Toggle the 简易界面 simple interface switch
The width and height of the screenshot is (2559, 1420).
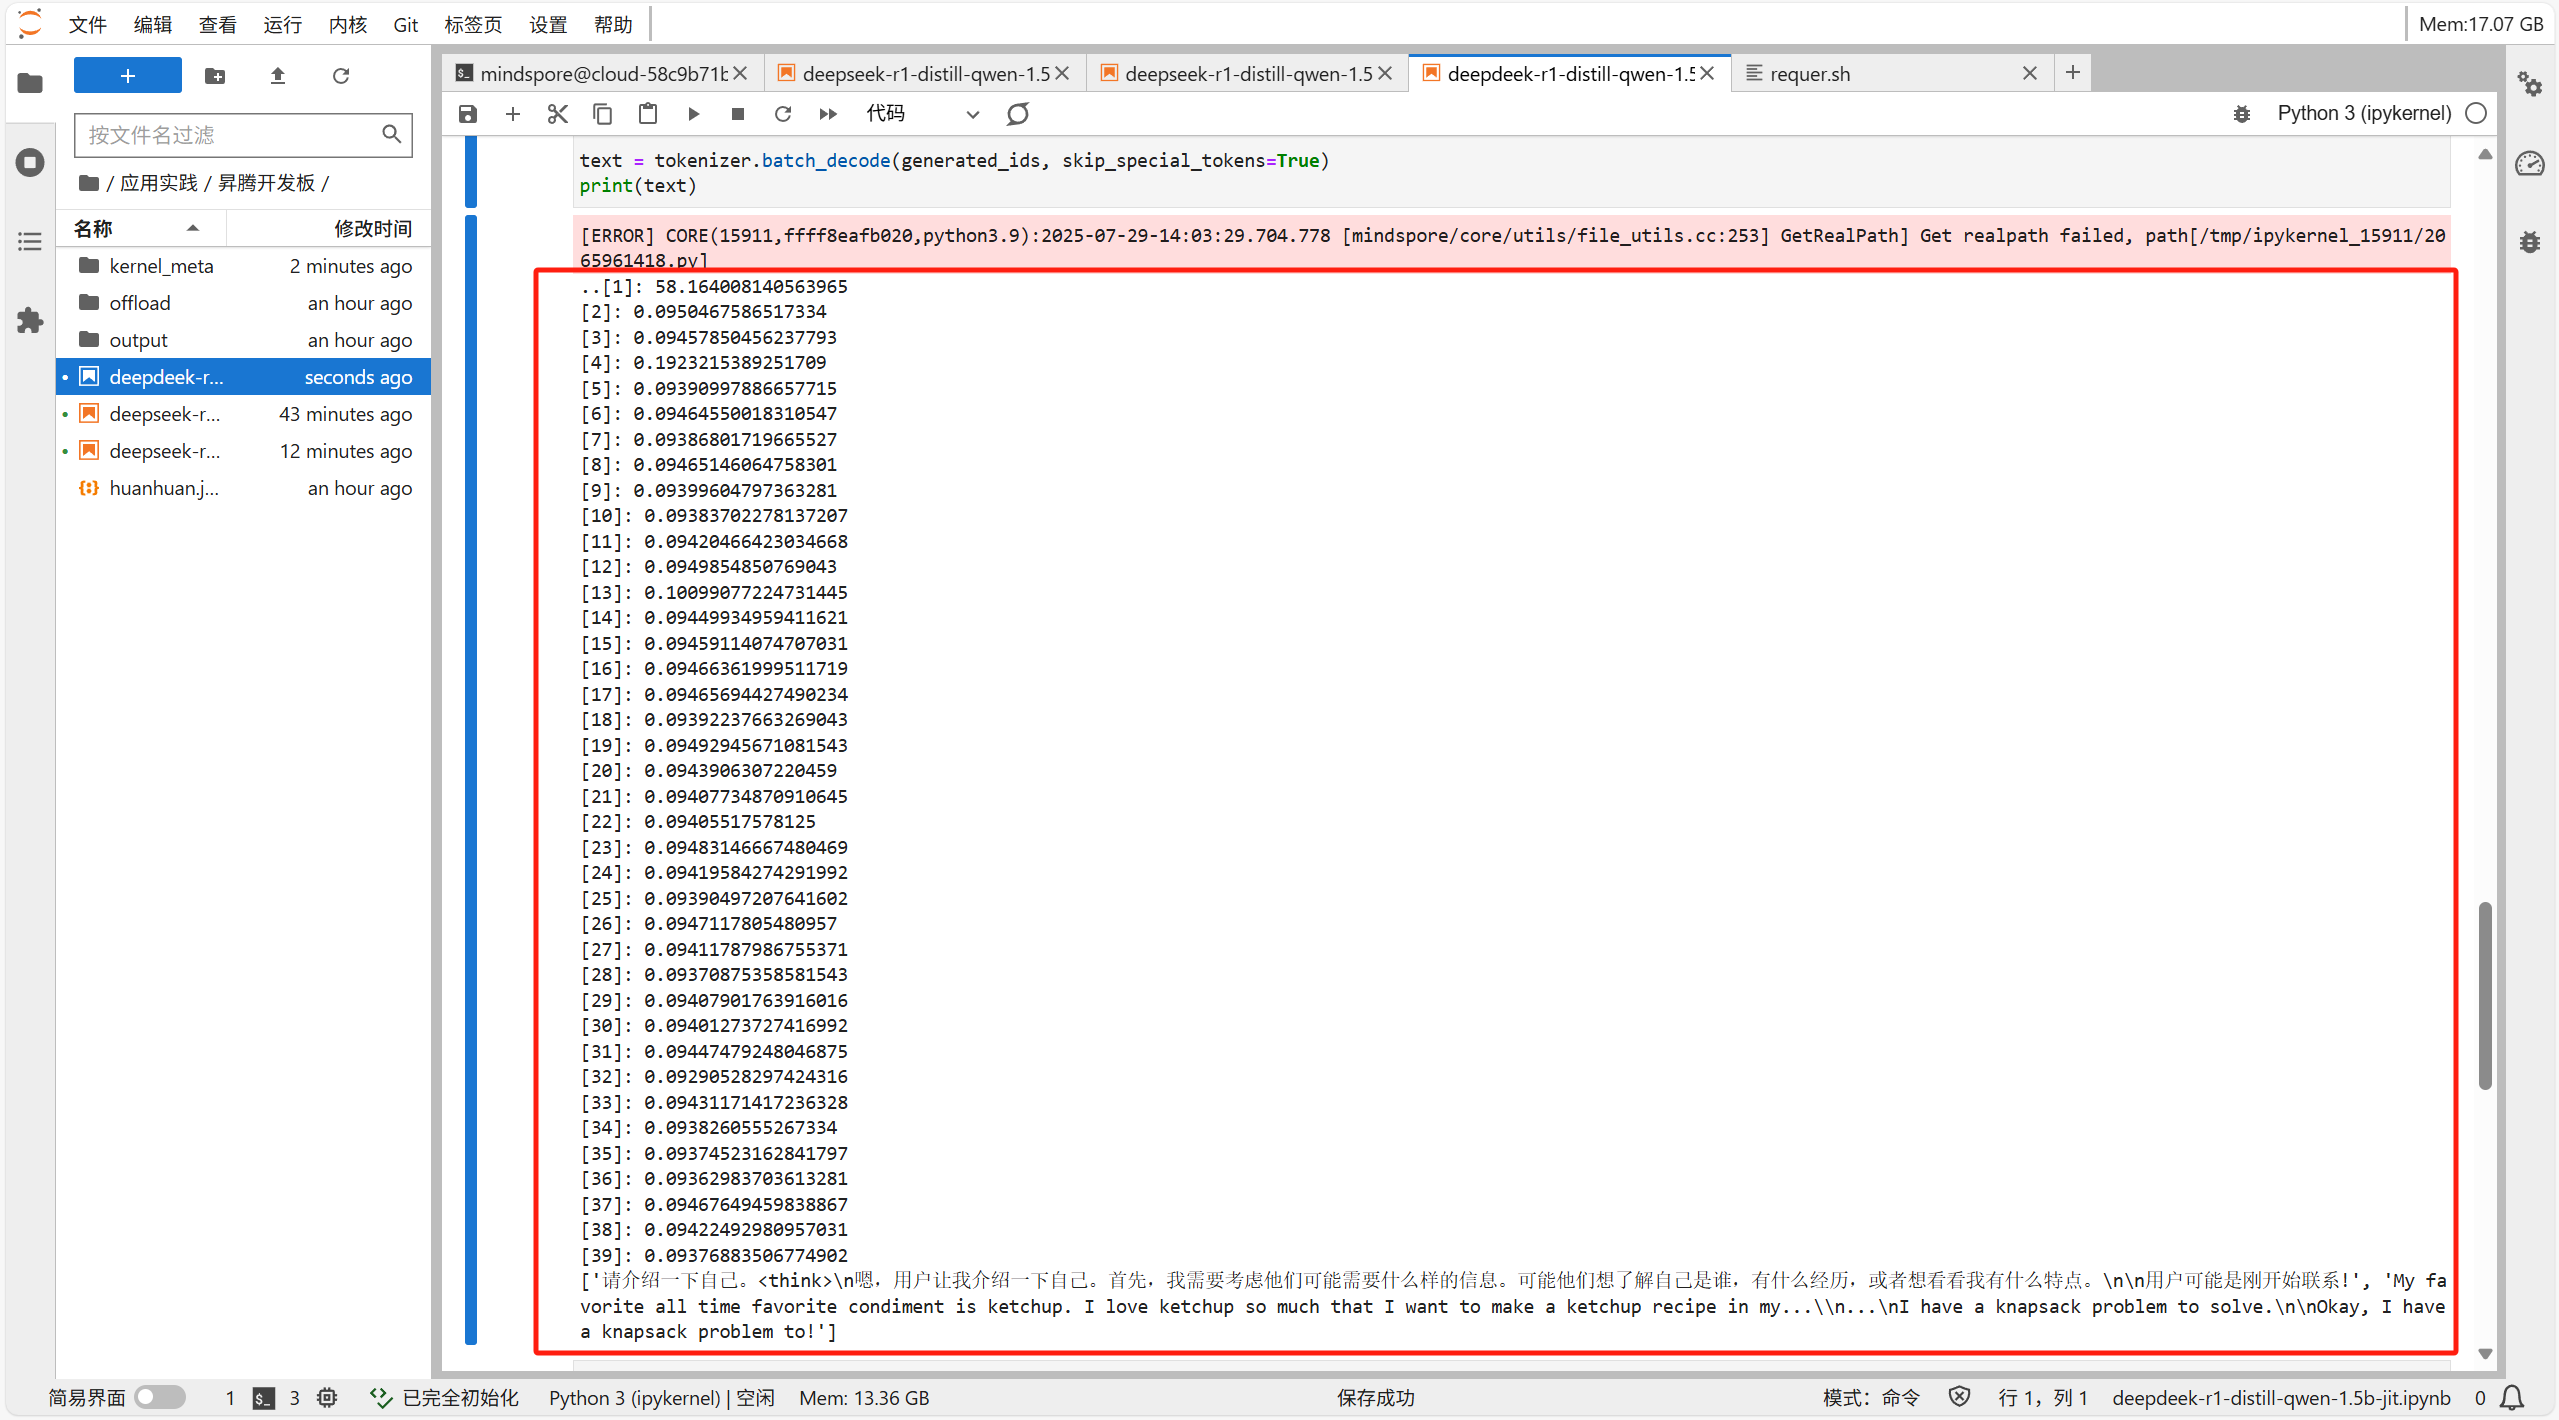tap(160, 1397)
